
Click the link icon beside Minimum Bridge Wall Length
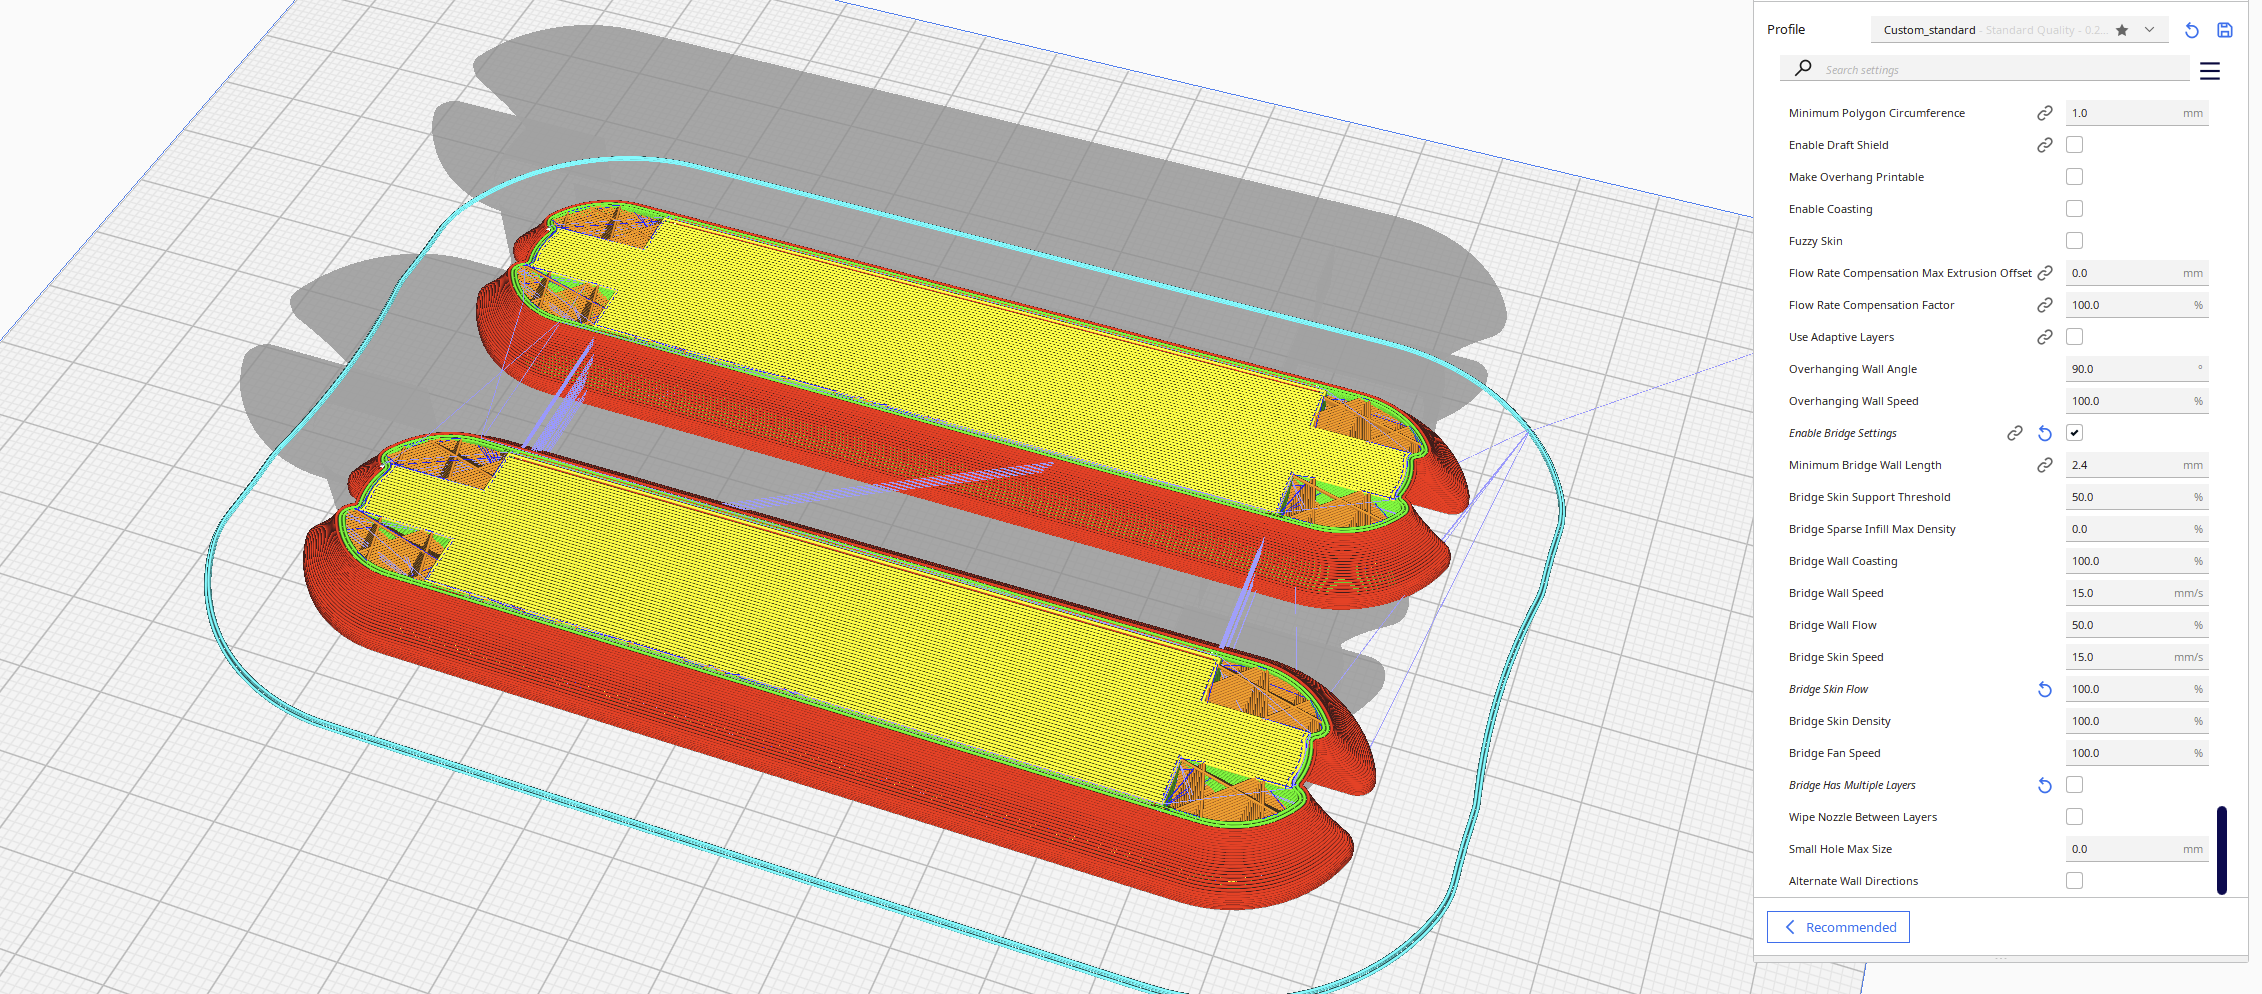coord(2044,464)
